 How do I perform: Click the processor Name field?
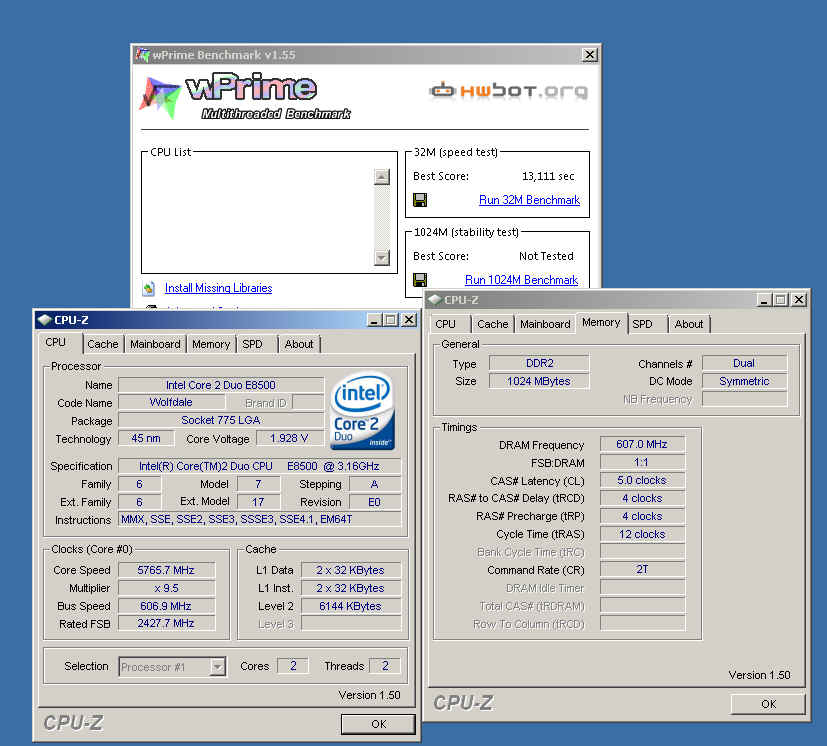pos(220,385)
